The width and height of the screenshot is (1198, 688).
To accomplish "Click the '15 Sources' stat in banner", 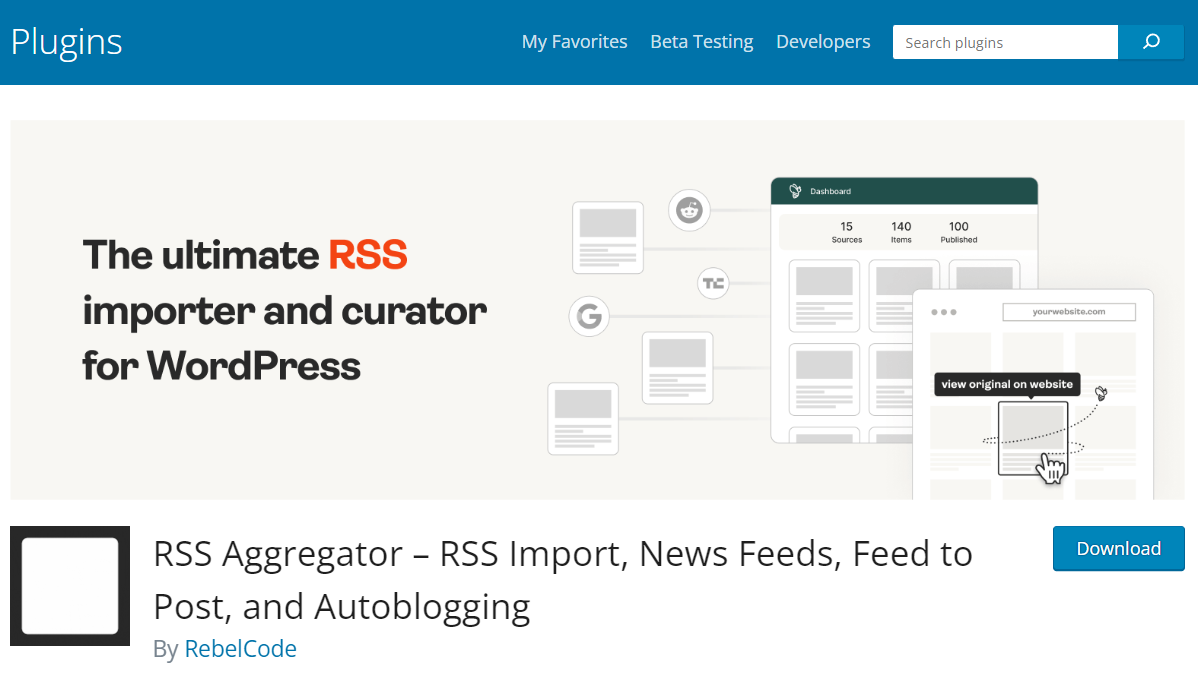I will point(847,232).
